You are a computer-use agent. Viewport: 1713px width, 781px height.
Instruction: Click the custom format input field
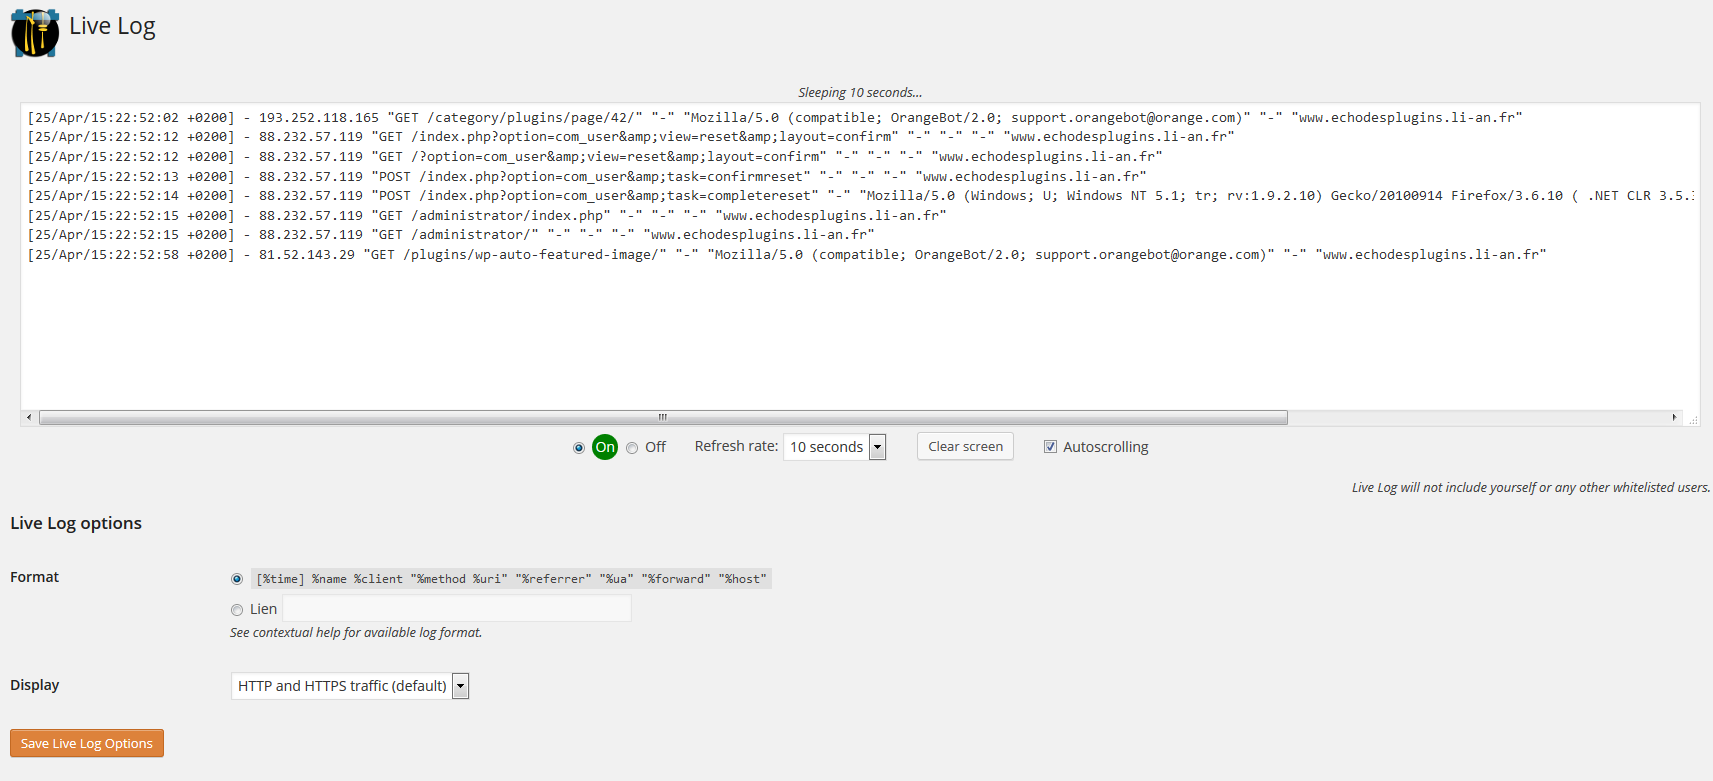(x=457, y=608)
